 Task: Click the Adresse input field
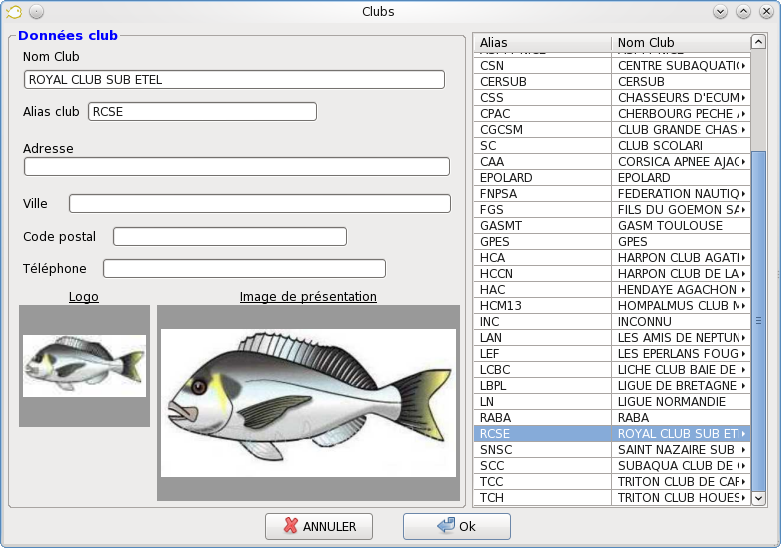click(x=237, y=167)
